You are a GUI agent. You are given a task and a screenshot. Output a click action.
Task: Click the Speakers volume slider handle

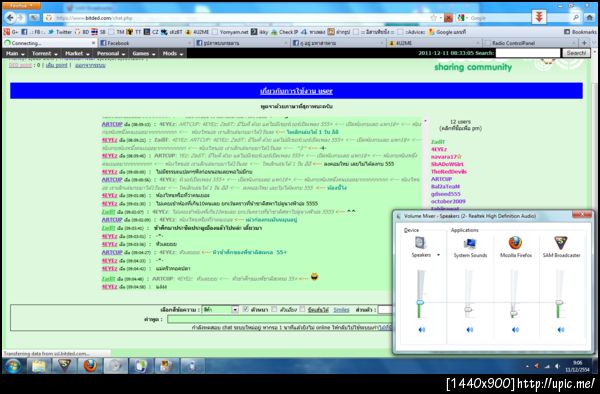click(420, 302)
